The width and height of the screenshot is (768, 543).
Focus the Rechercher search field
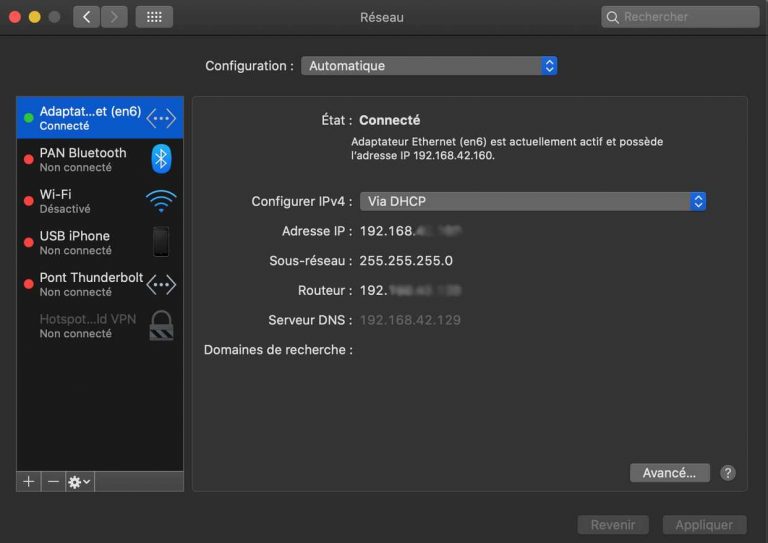pyautogui.click(x=680, y=17)
